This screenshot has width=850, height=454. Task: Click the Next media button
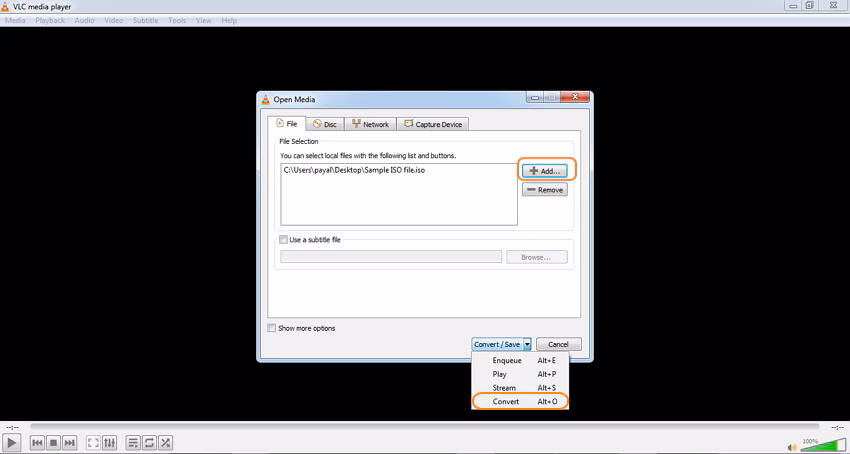(69, 443)
